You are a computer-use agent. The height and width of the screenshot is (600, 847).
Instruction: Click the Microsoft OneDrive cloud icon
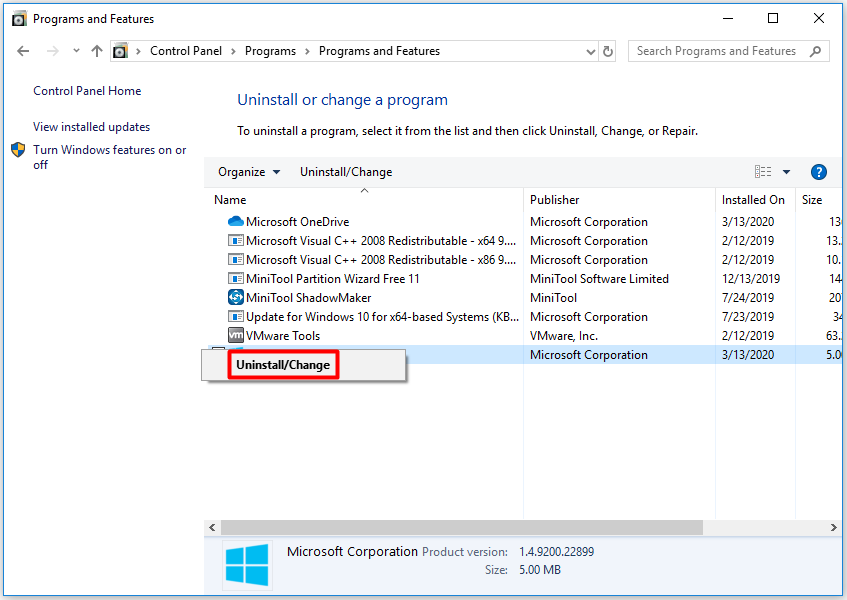click(236, 221)
